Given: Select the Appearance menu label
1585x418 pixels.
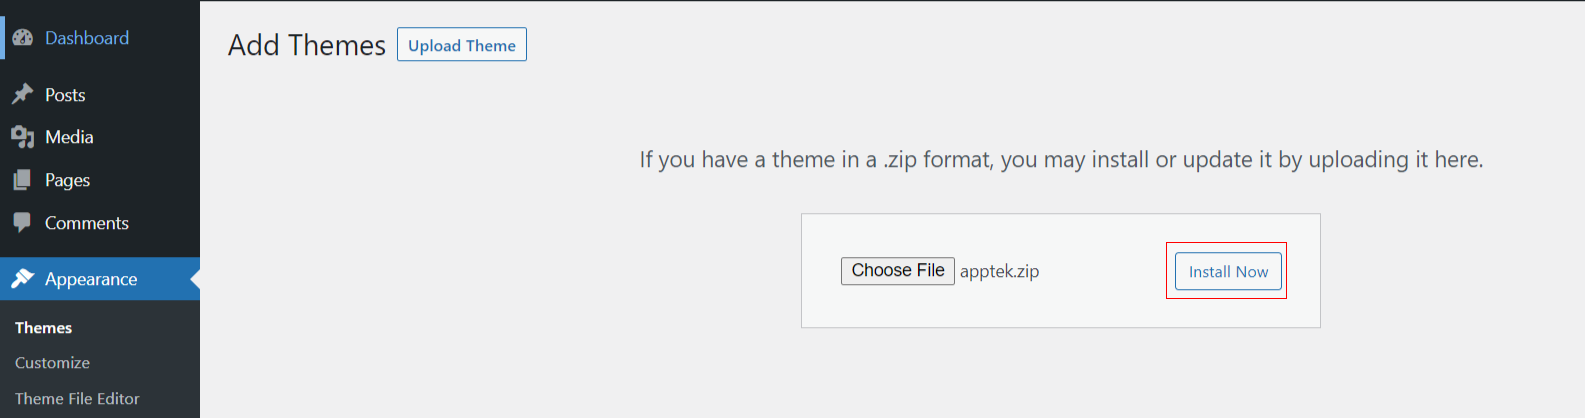Looking at the screenshot, I should click(x=91, y=279).
